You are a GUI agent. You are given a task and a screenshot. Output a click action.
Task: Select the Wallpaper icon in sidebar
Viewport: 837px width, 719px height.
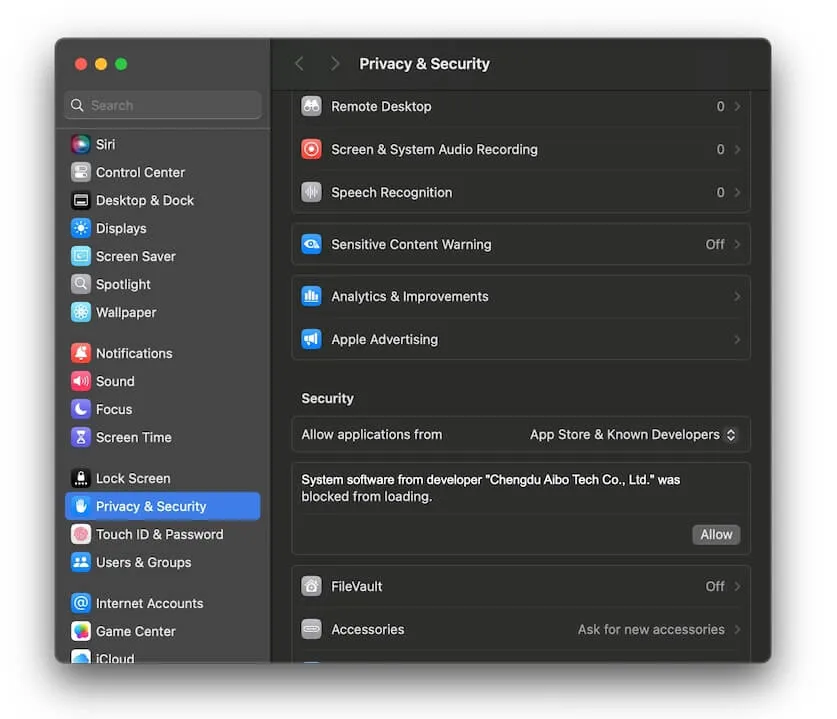pyautogui.click(x=81, y=312)
